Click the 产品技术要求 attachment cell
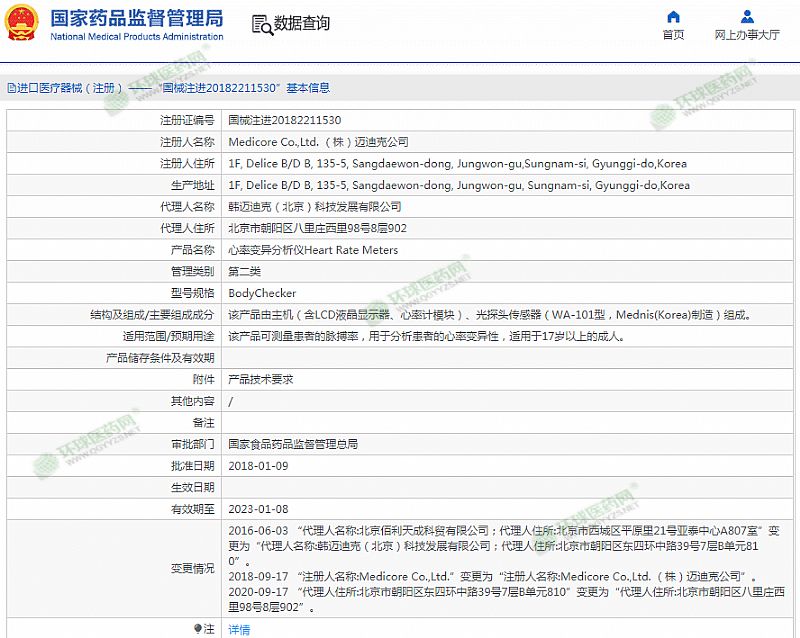800x638 pixels. (260, 380)
